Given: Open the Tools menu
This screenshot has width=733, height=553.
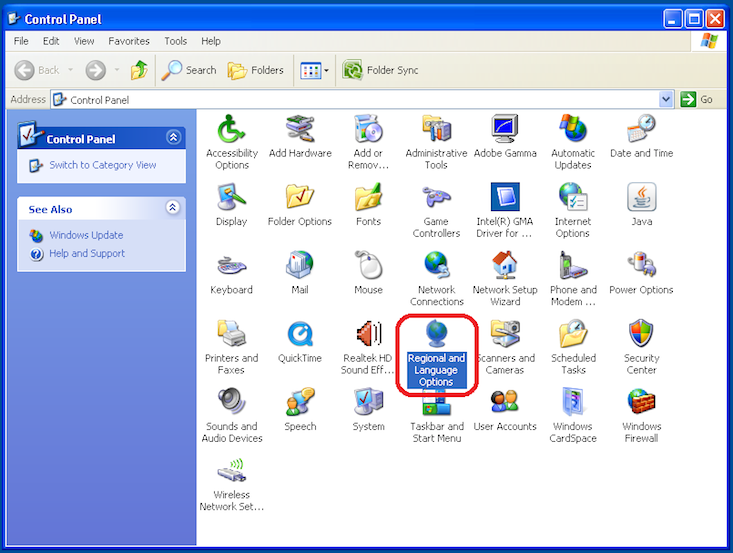Looking at the screenshot, I should point(176,41).
